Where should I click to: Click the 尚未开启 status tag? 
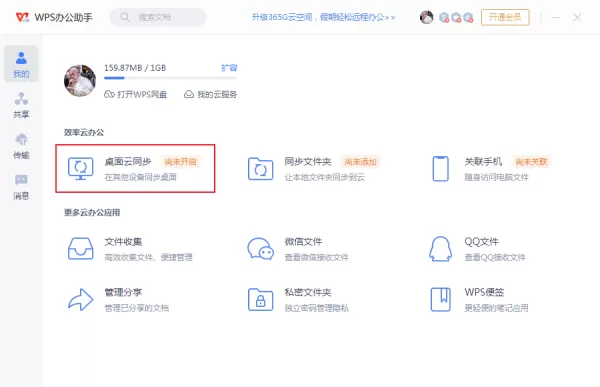click(x=180, y=162)
